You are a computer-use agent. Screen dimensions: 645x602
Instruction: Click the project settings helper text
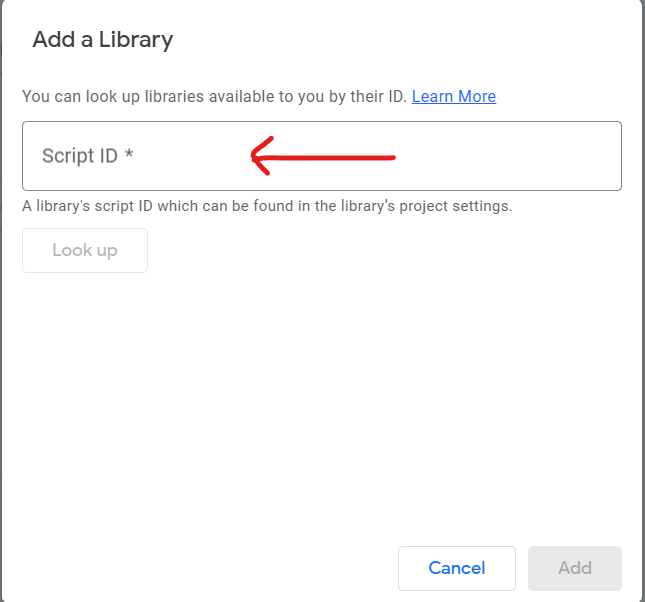coord(267,206)
